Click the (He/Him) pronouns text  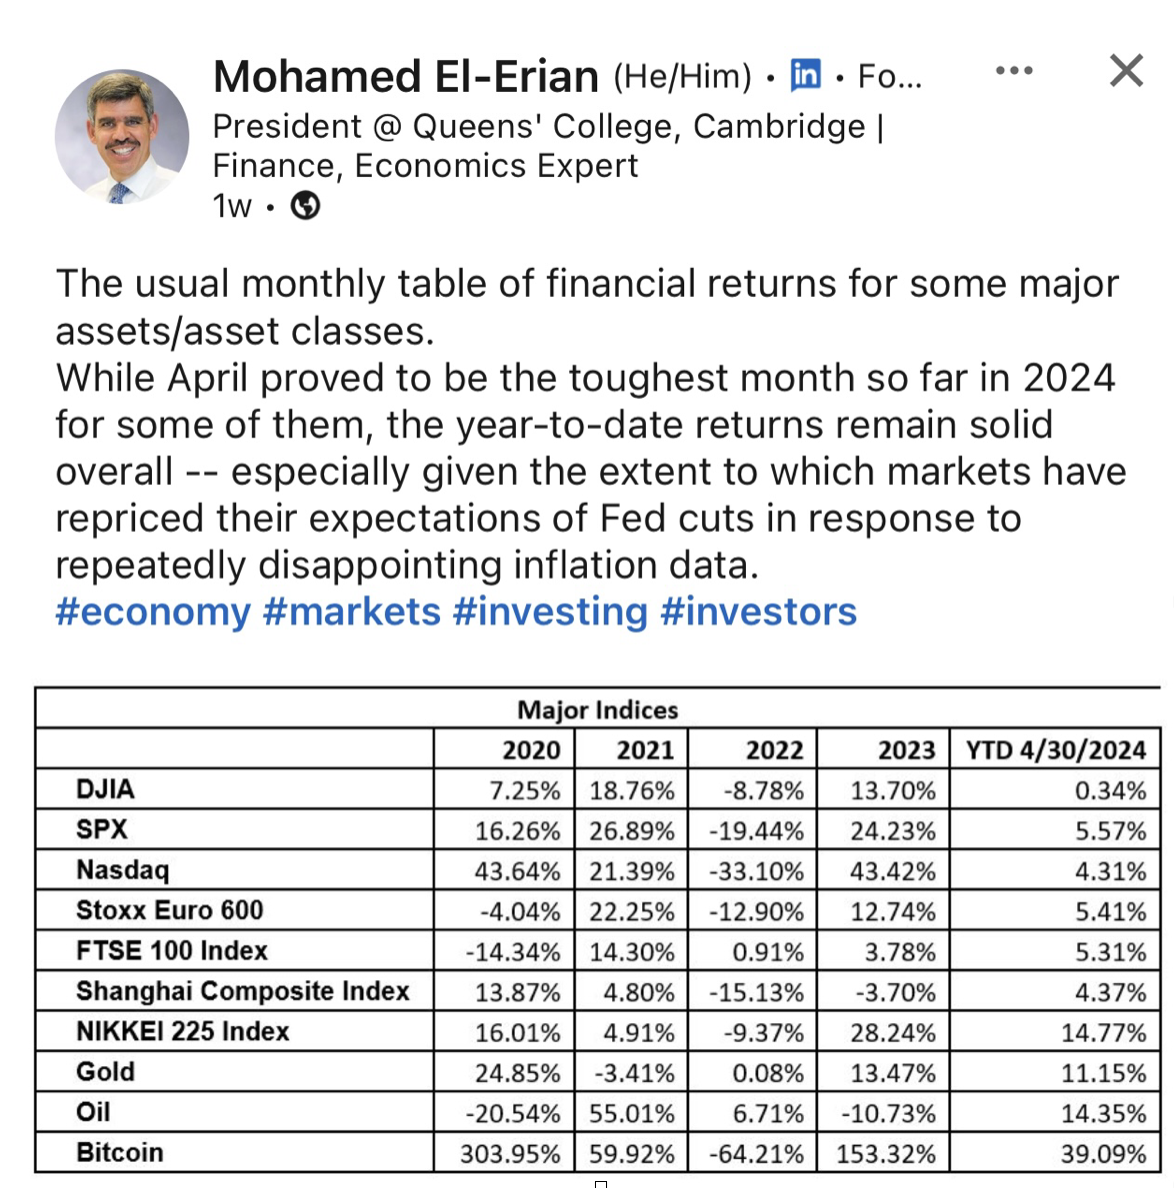(682, 76)
